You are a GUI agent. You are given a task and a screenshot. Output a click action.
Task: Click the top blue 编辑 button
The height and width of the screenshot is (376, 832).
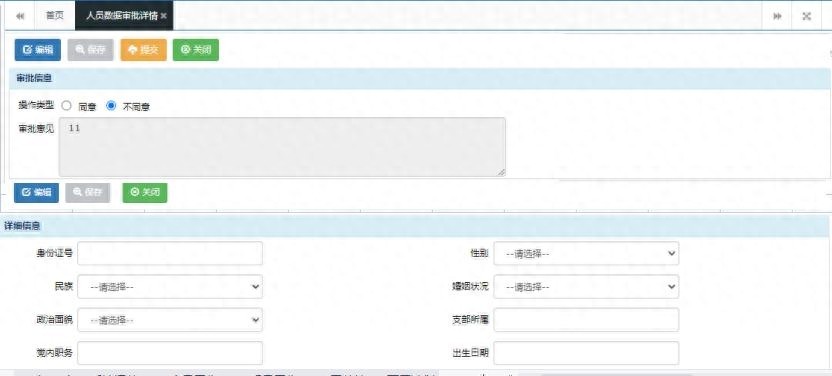pyautogui.click(x=38, y=50)
